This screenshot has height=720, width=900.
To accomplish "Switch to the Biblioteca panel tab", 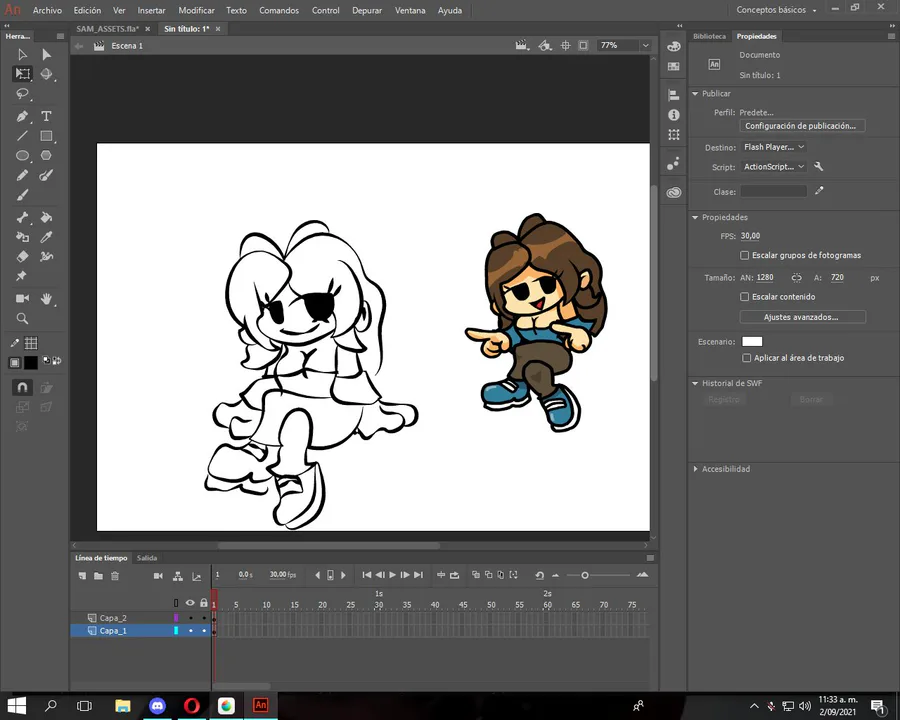I will tap(709, 36).
